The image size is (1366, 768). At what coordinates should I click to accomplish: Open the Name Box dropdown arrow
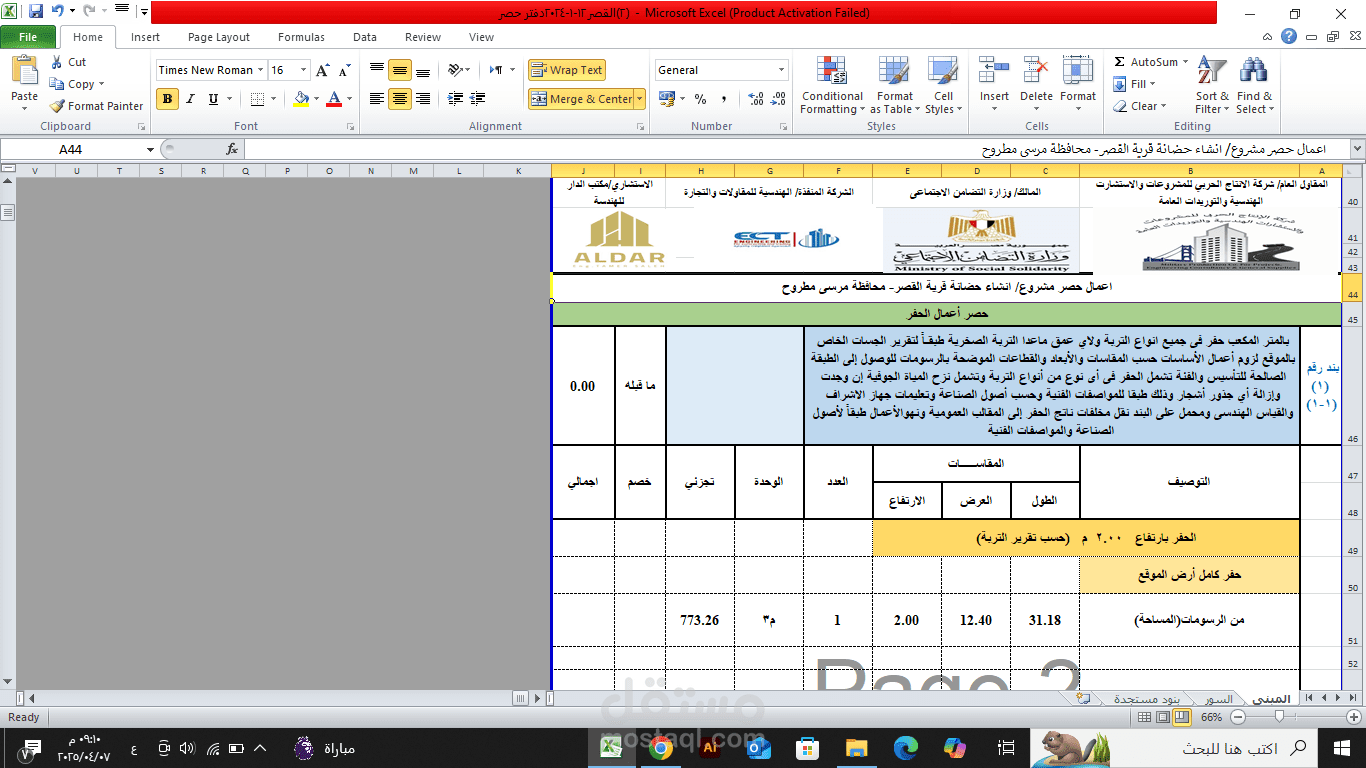pos(151,149)
